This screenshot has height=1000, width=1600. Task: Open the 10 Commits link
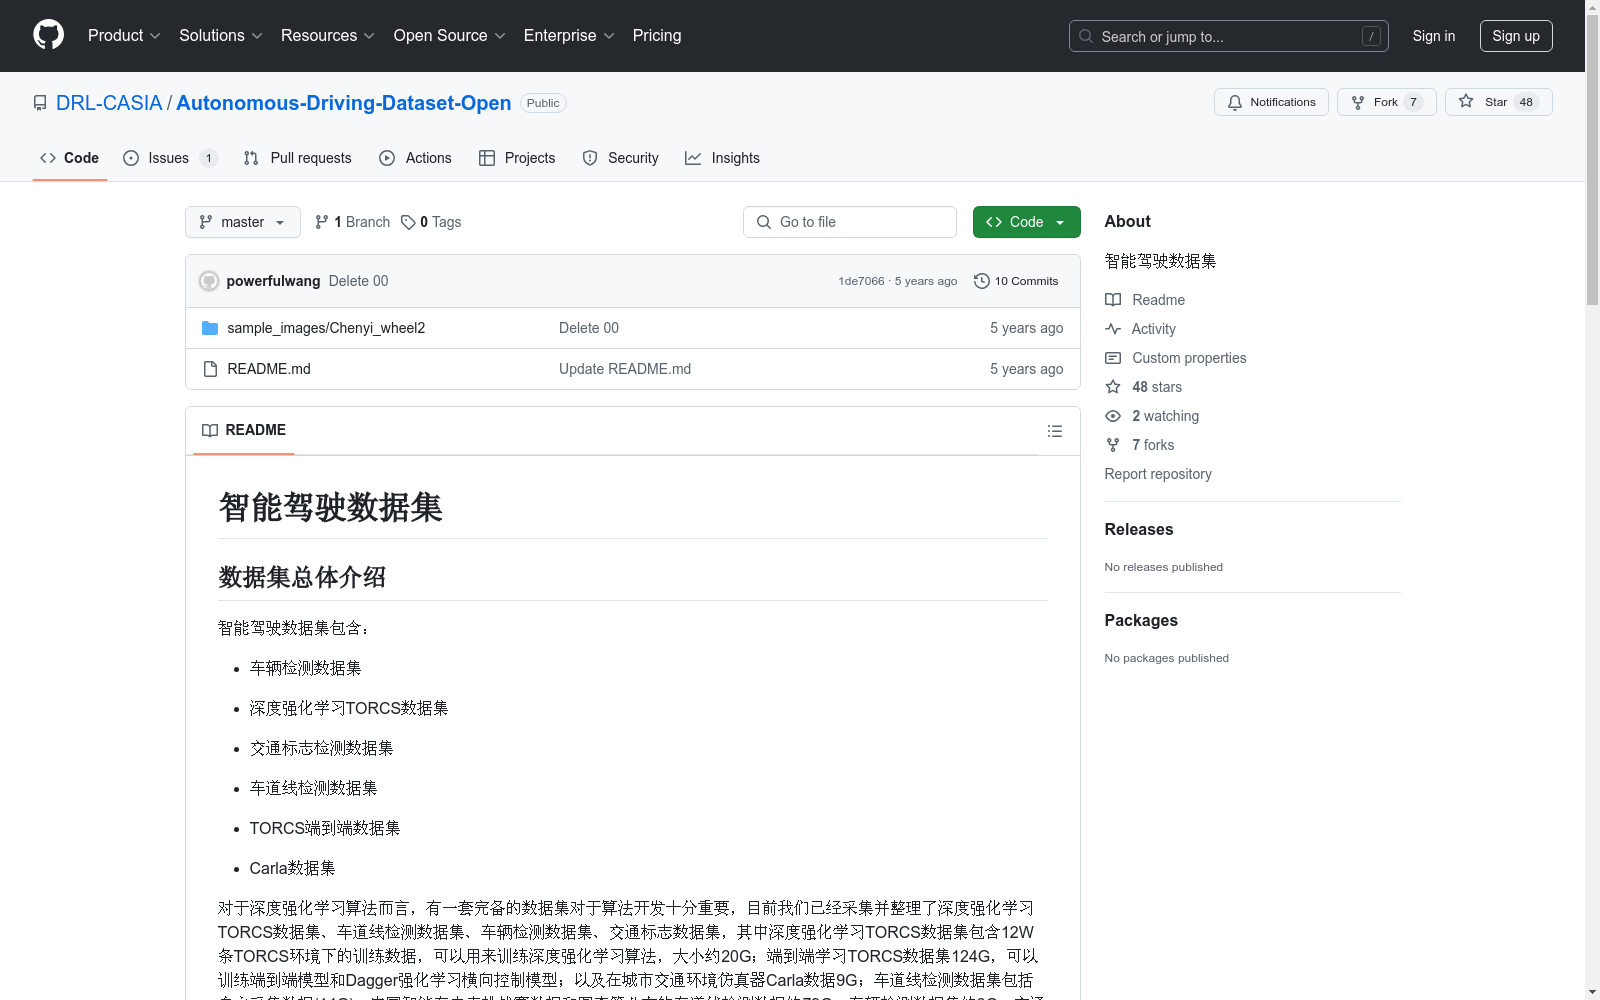[x=1016, y=281]
